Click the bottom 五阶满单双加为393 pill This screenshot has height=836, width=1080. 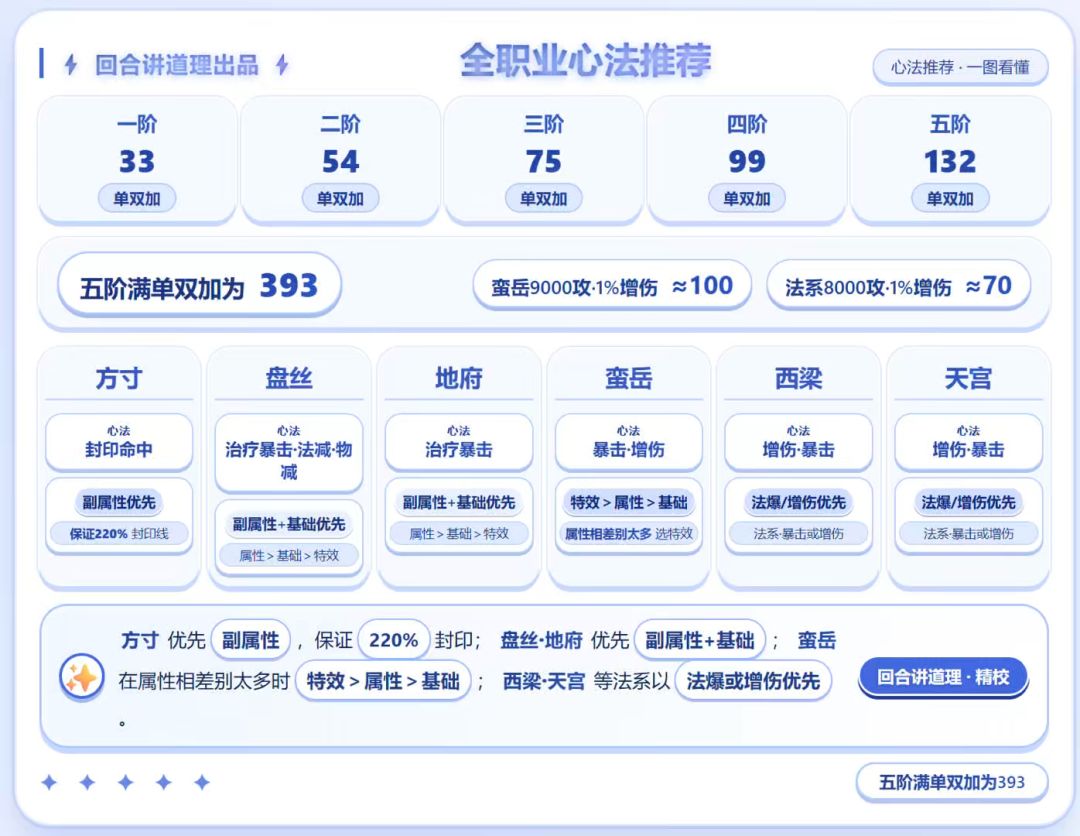coord(952,782)
